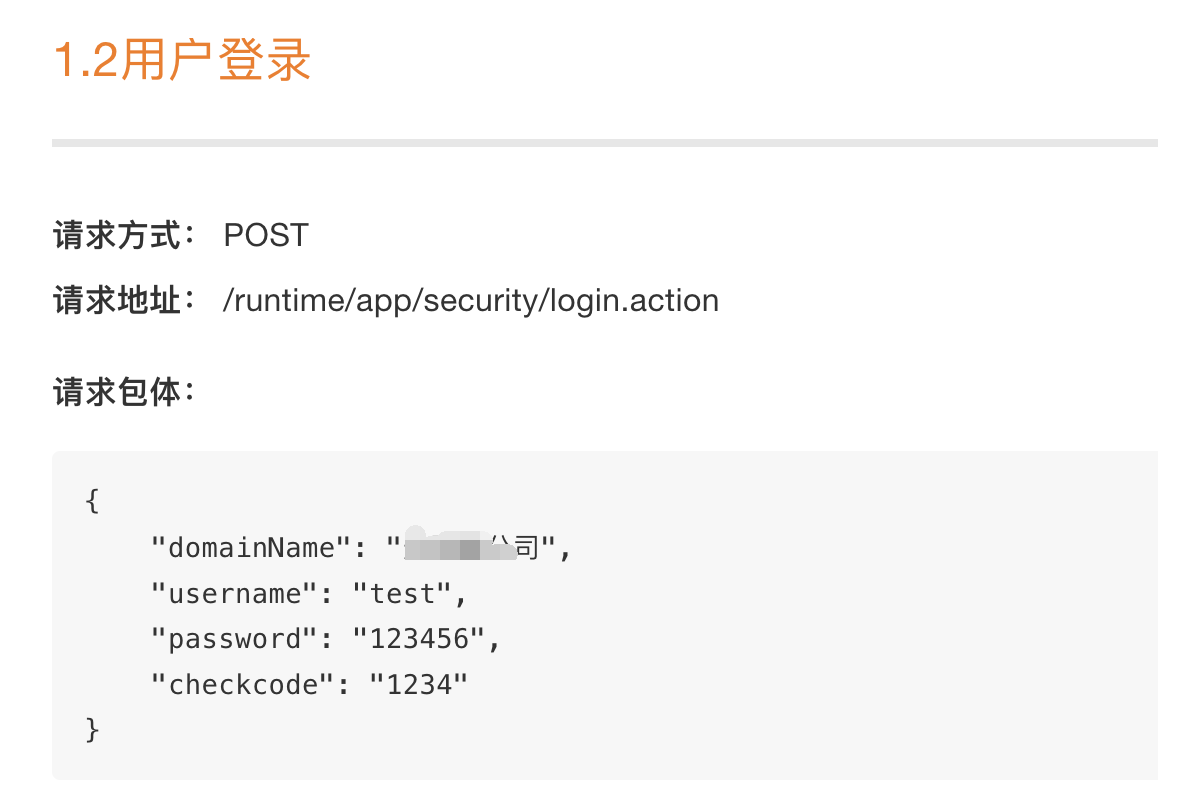Click the "123456" password value
This screenshot has height=812, width=1202.
coord(420,639)
